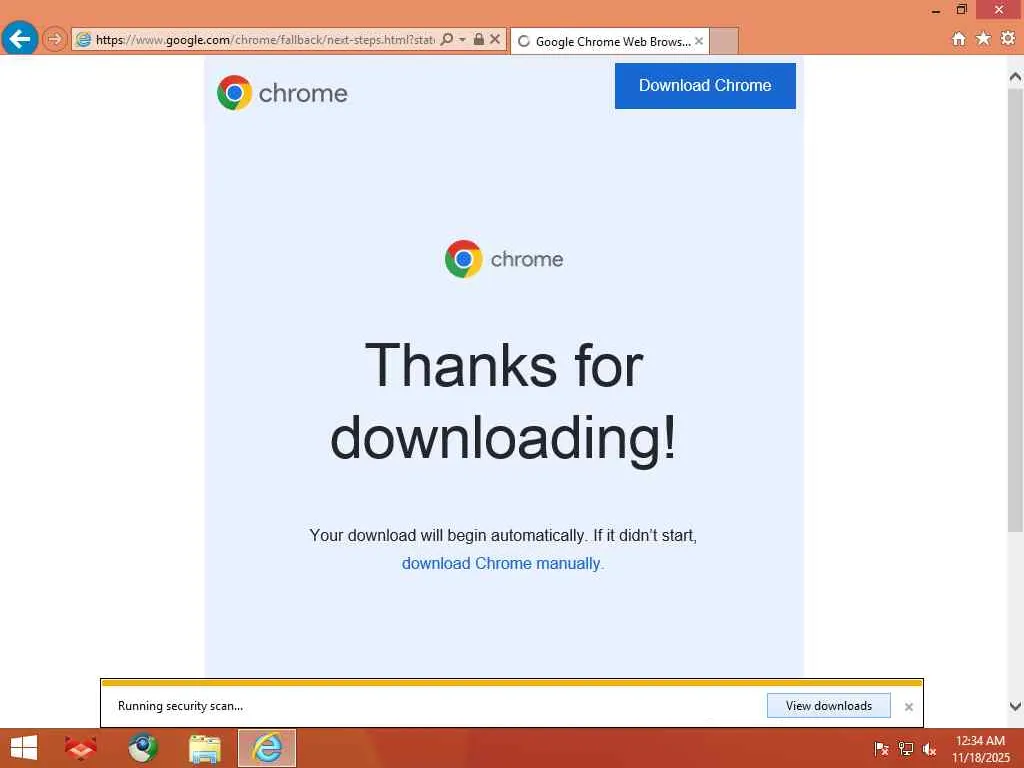Image resolution: width=1024 pixels, height=768 pixels.
Task: Open the address bar autocomplete dropdown arrow
Action: click(462, 39)
